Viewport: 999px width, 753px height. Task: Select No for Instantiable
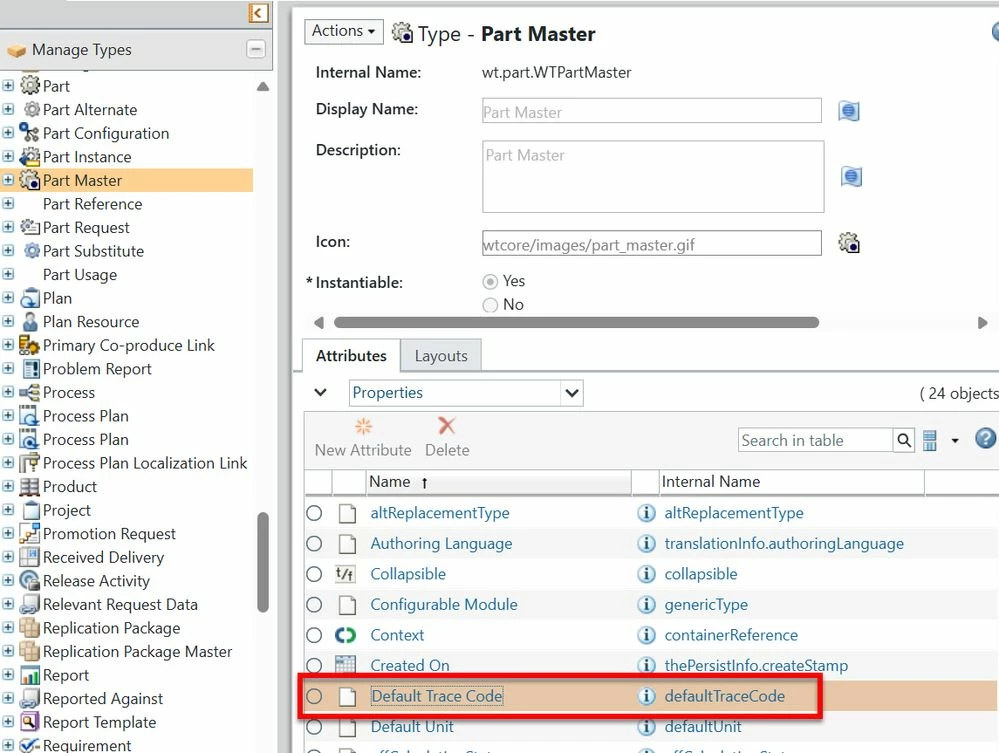[490, 305]
